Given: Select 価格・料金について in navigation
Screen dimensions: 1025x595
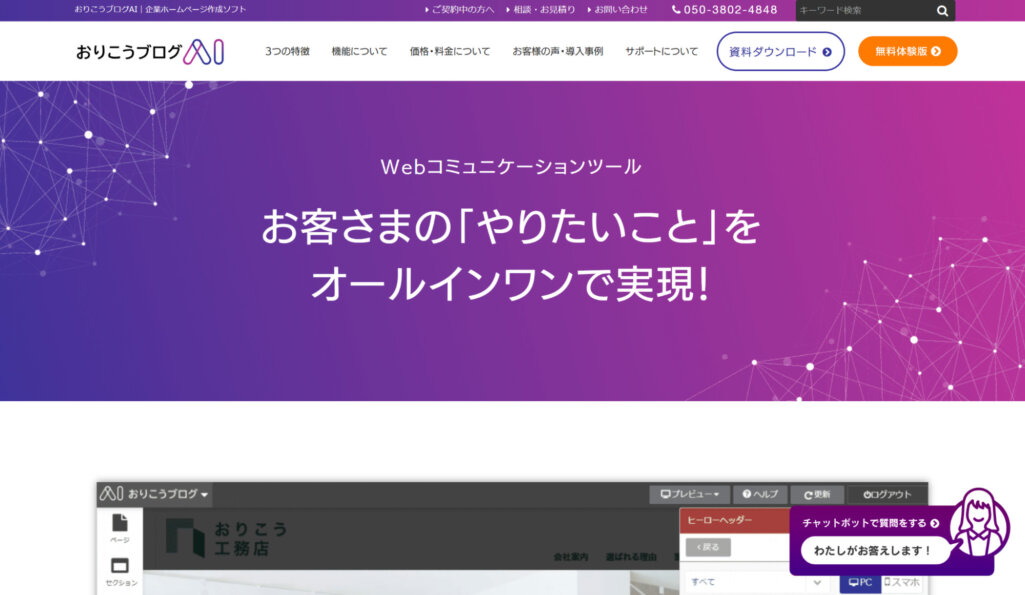Looking at the screenshot, I should pos(449,51).
